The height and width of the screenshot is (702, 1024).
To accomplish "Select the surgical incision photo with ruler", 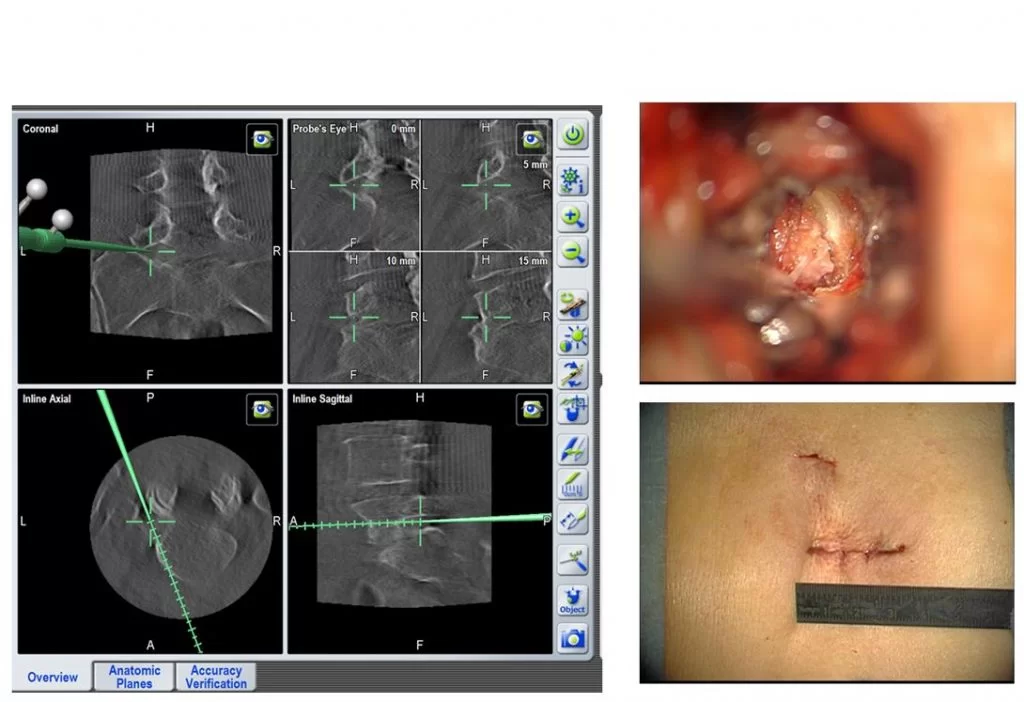I will [826, 542].
